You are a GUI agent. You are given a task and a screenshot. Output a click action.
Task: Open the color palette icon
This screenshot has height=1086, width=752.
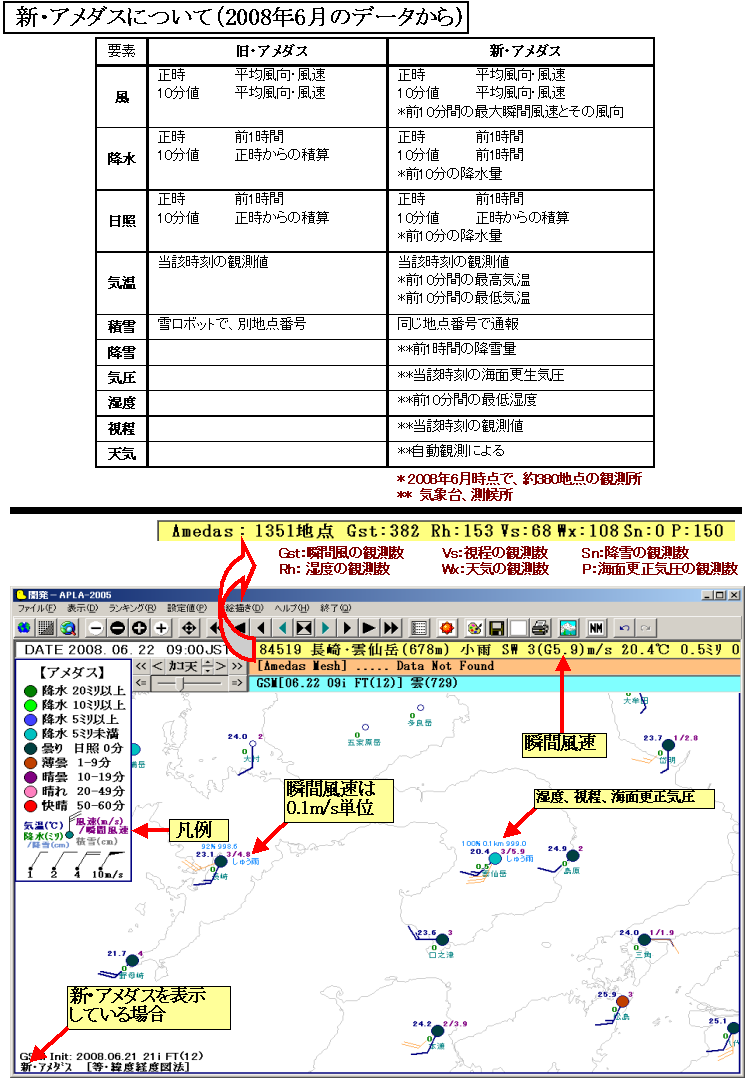click(474, 627)
